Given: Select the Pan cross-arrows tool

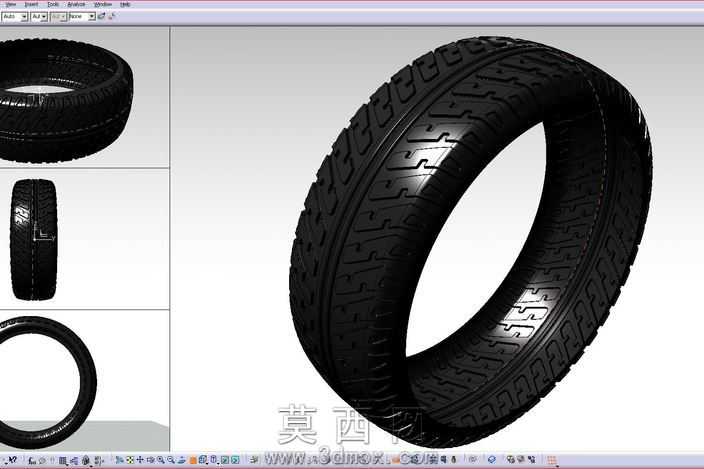Looking at the screenshot, I should [x=140, y=460].
